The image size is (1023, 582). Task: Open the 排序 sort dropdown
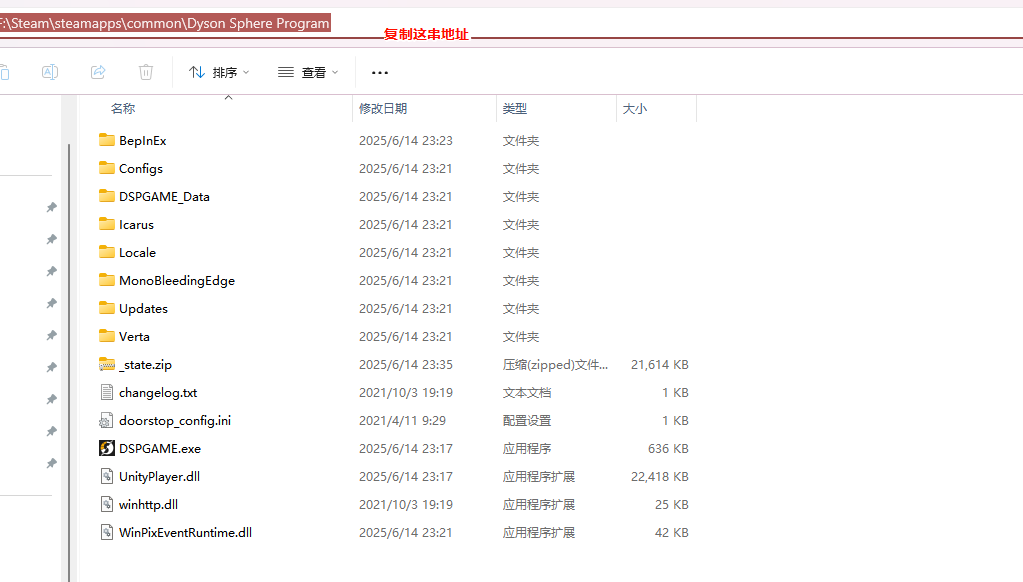tap(219, 72)
